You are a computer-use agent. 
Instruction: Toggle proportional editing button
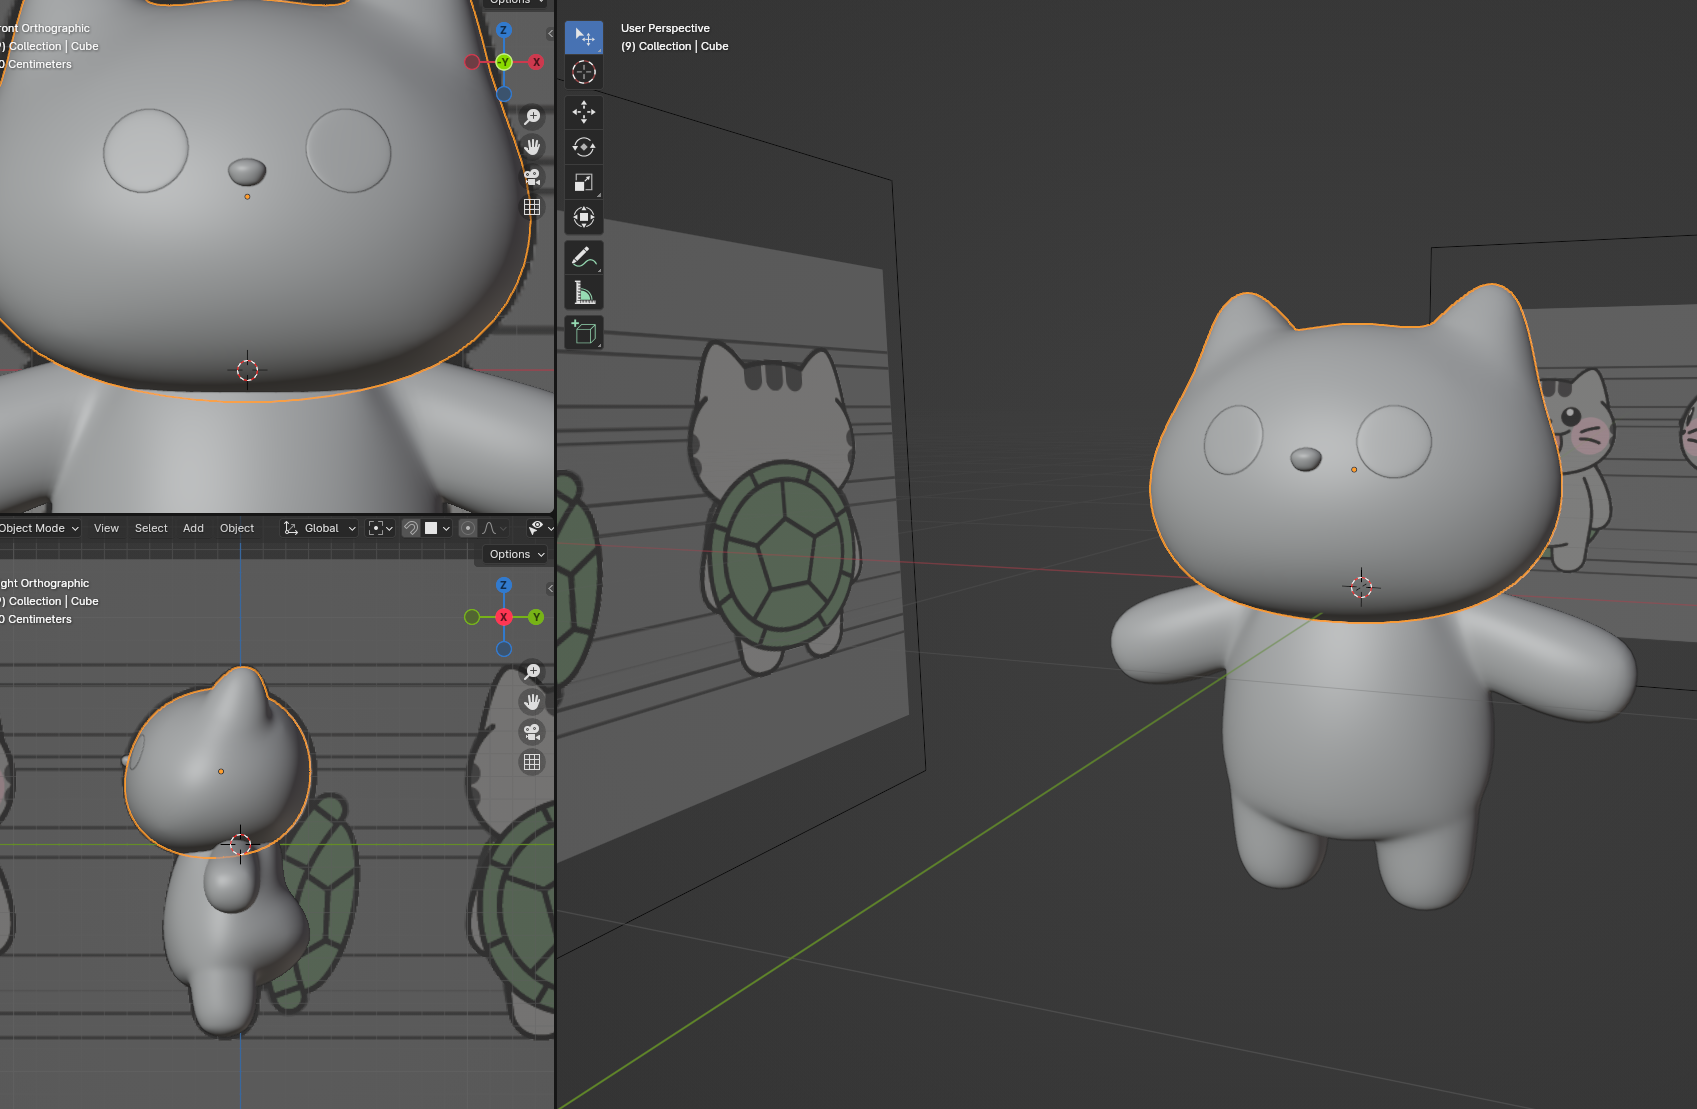467,528
